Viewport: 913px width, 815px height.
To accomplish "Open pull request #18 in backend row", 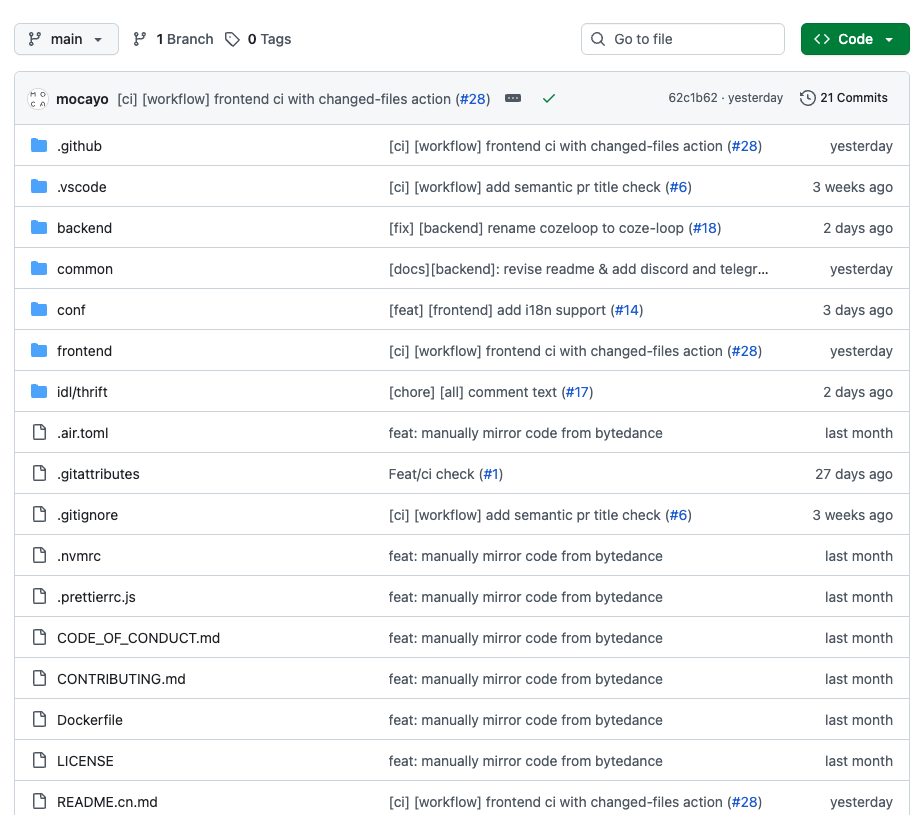I will coord(705,228).
